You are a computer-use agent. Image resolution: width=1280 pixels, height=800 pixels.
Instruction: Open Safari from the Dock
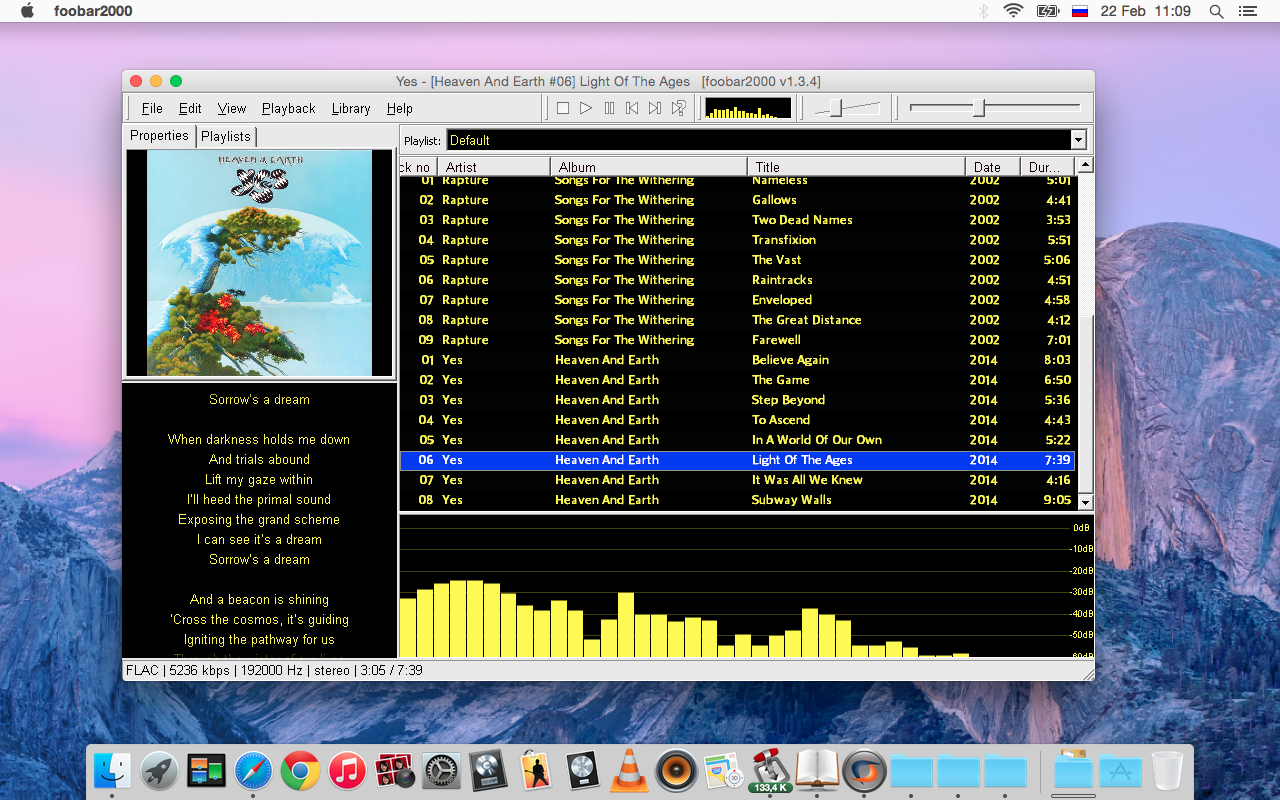[x=253, y=770]
